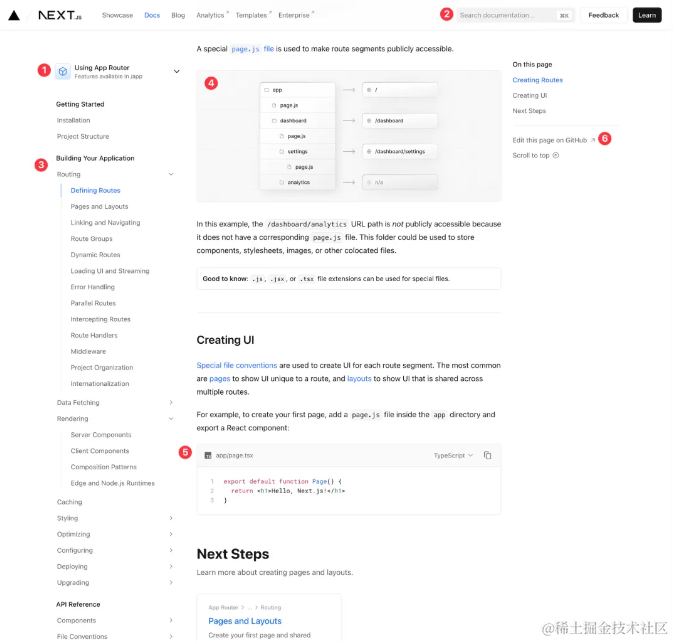
Task: Follow the Special file conventions link
Action: tap(237, 365)
